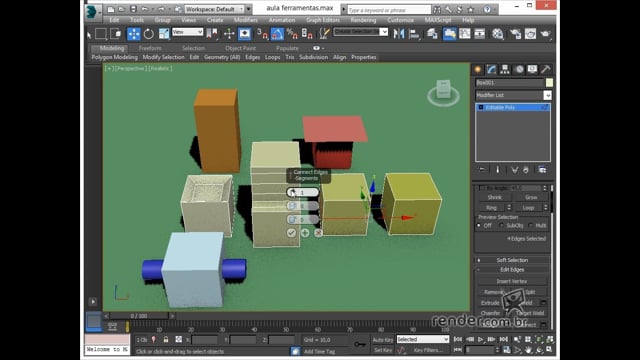This screenshot has width=640, height=360.
Task: Expand the Editable Poly modifier entry
Action: pos(481,107)
